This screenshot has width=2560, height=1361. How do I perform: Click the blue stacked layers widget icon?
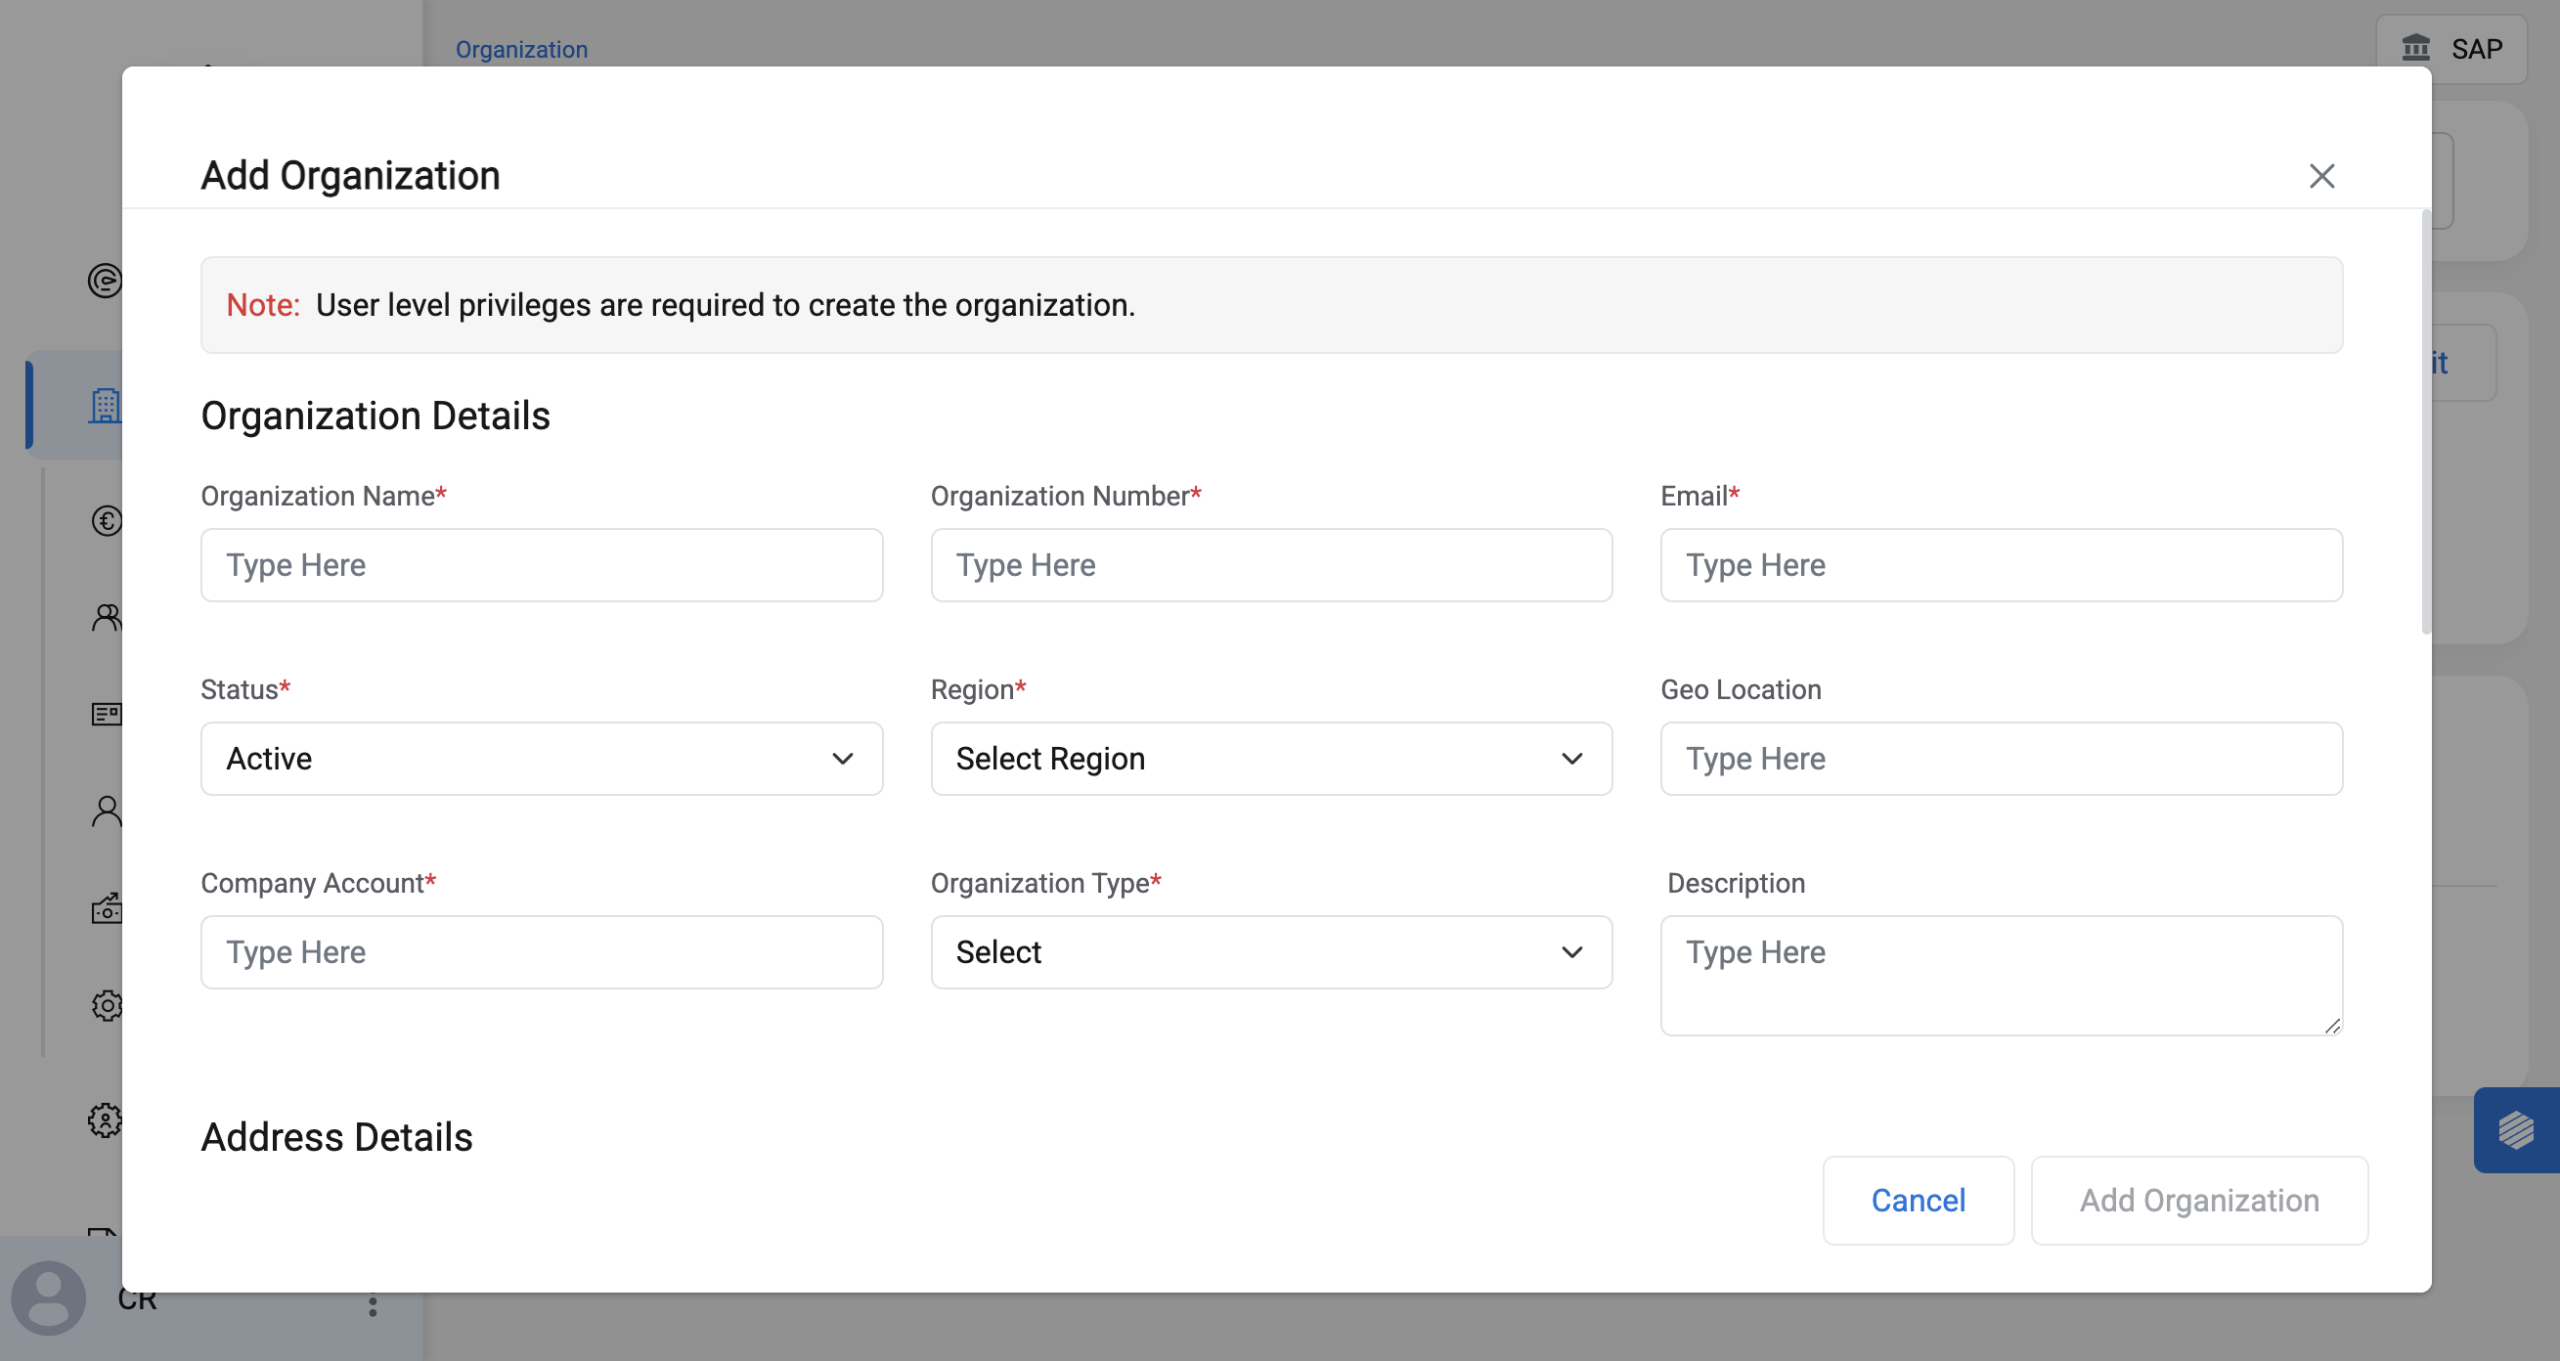coord(2515,1130)
